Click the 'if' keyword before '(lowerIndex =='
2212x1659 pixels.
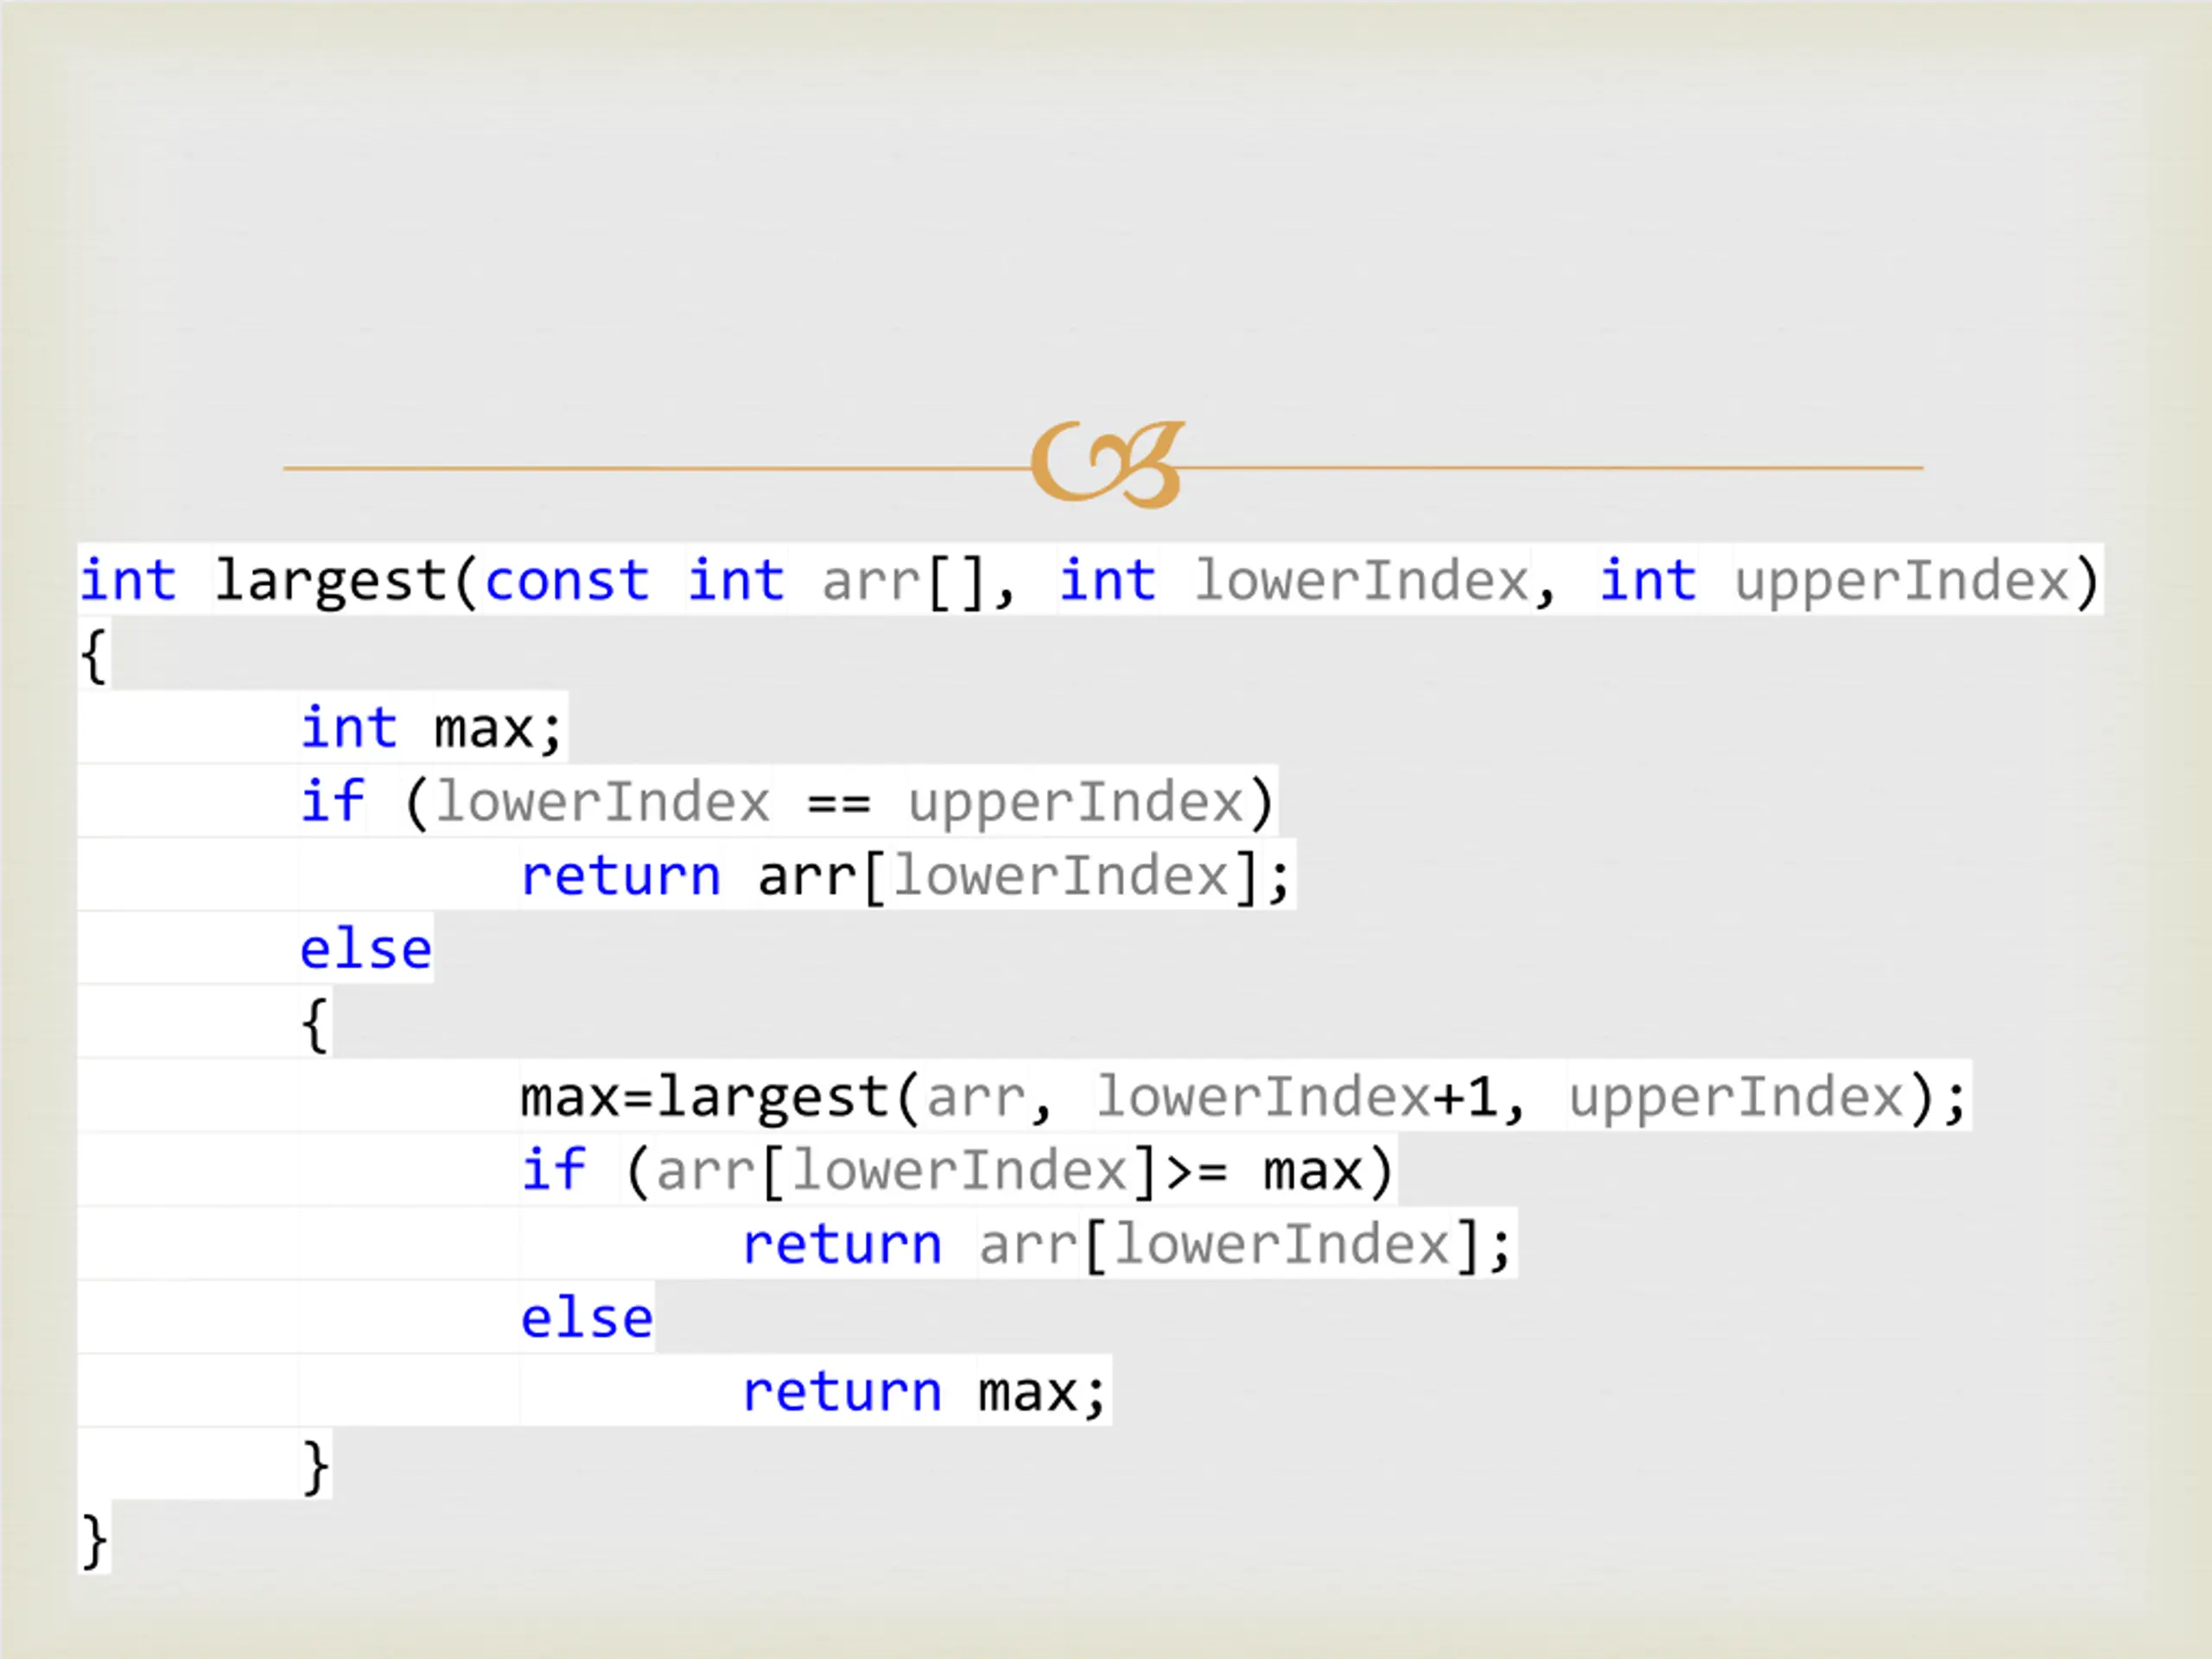point(333,801)
